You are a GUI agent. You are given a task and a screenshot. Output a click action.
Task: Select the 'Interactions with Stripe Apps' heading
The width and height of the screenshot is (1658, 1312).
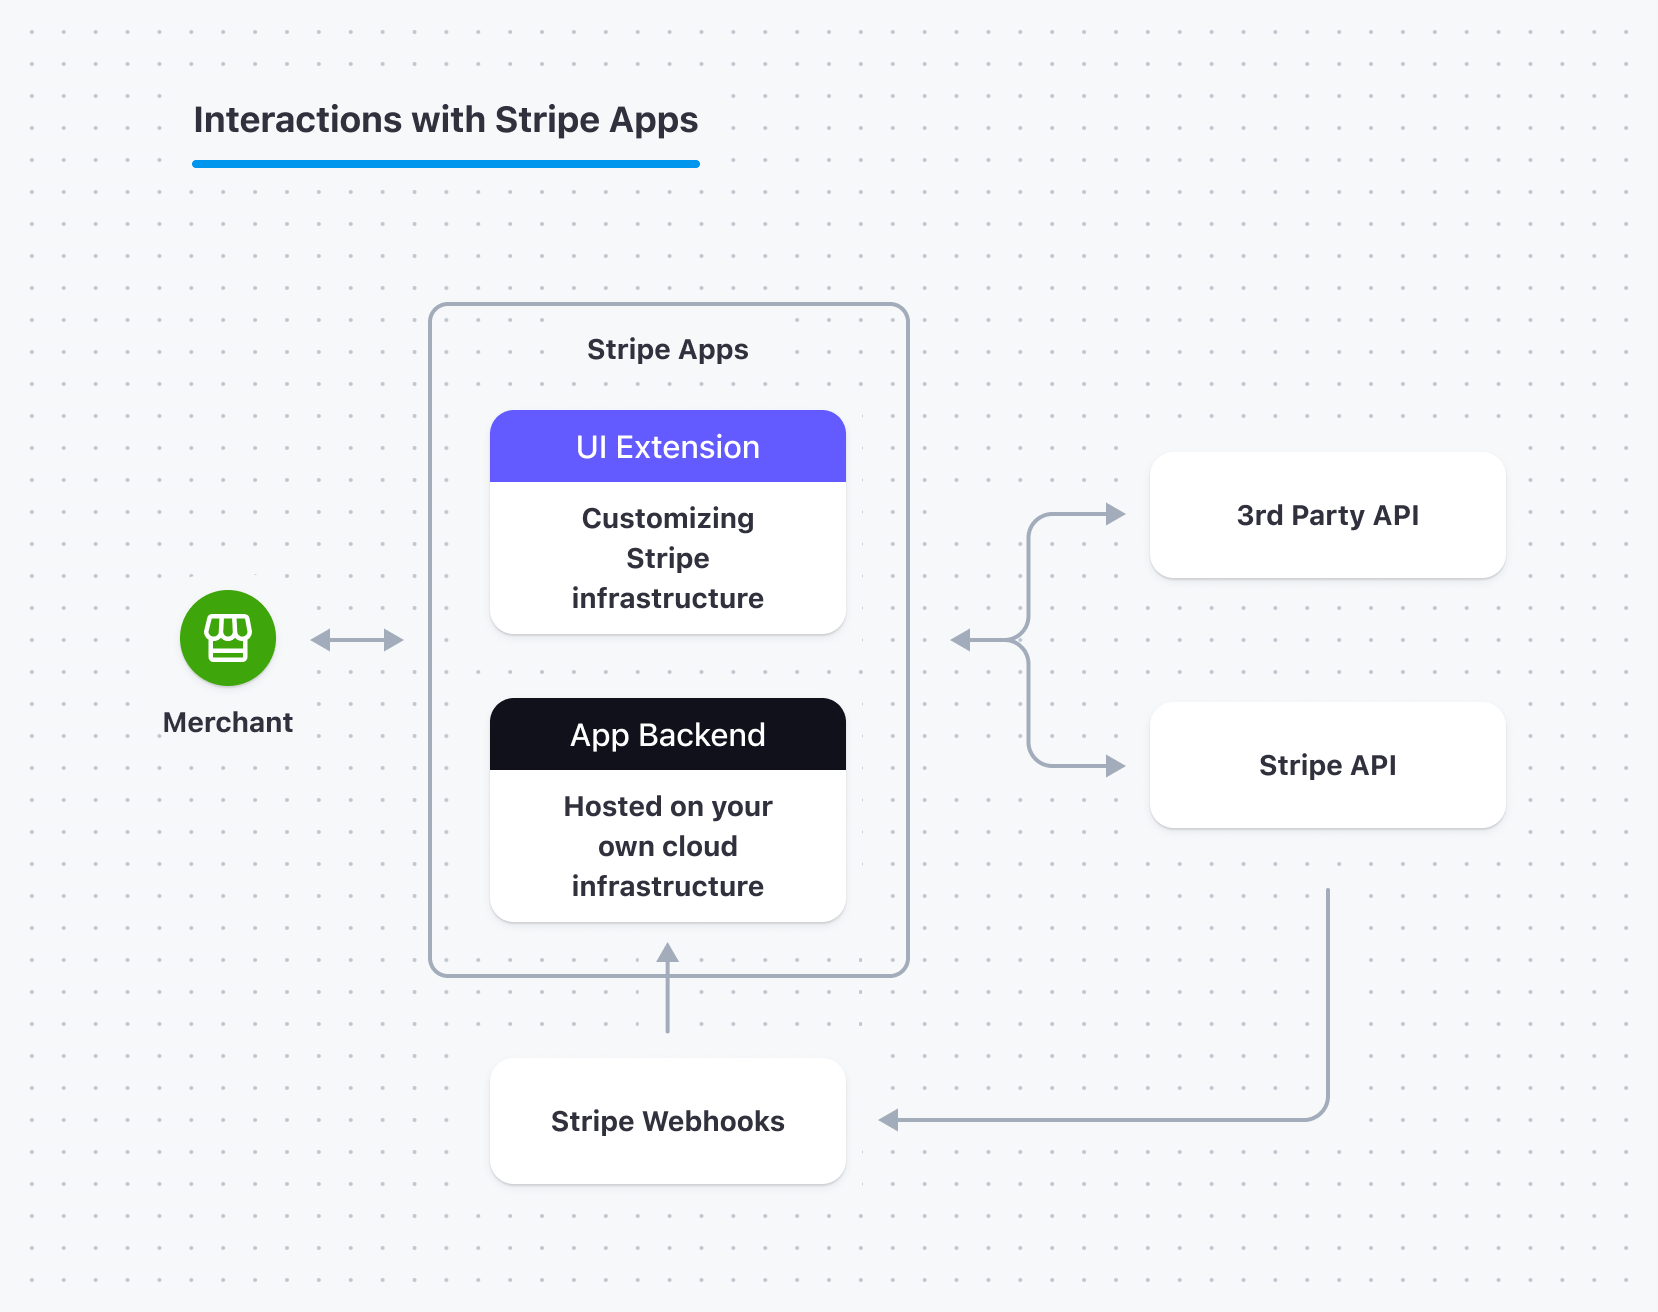[x=446, y=120]
